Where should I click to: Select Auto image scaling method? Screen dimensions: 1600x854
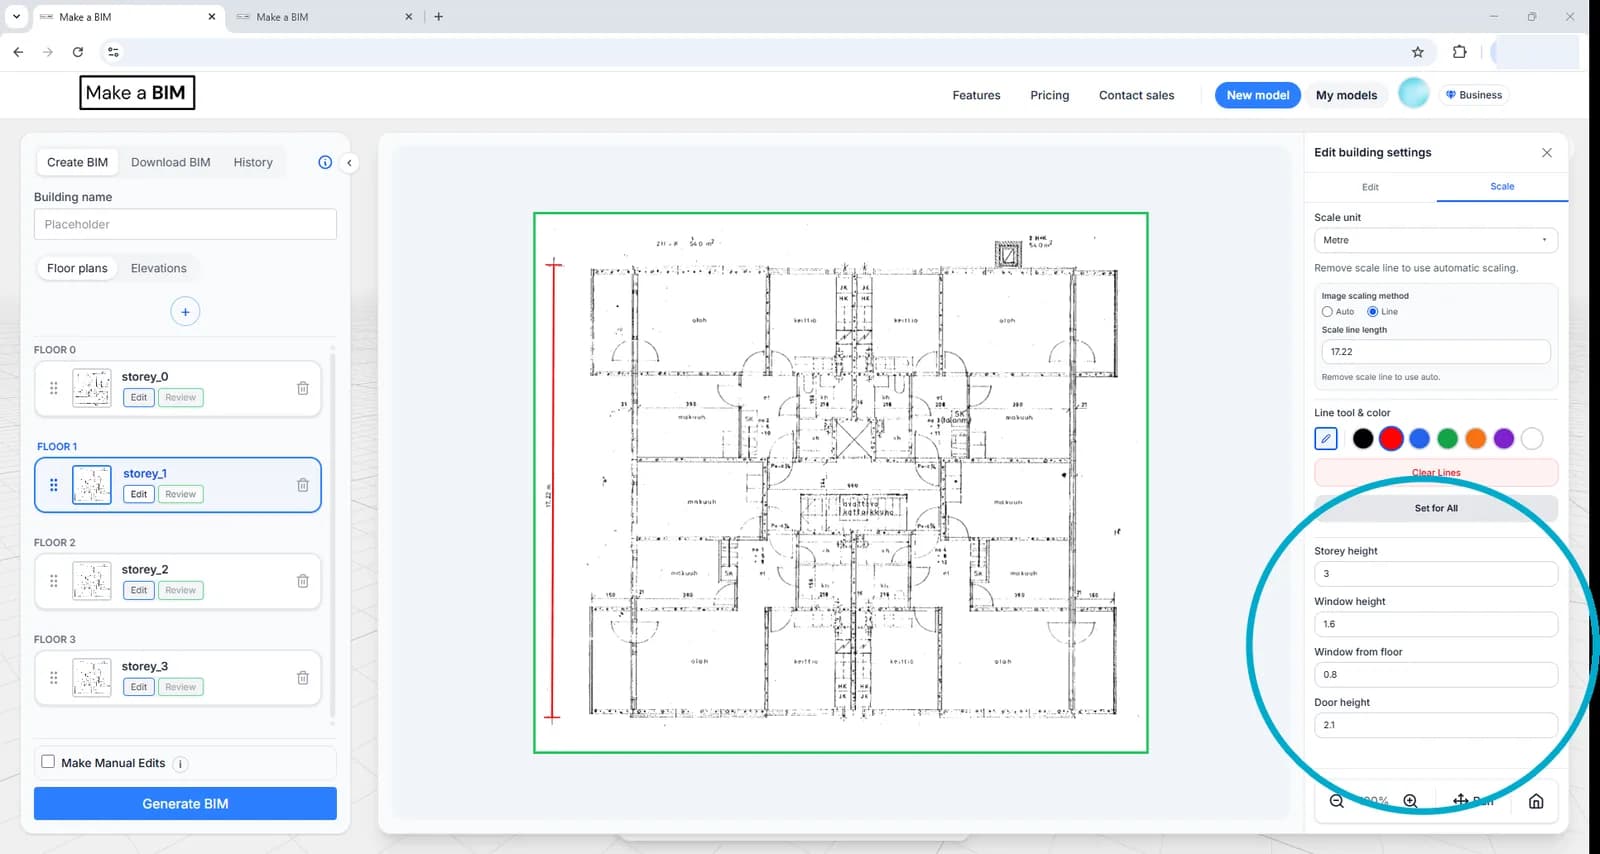click(1327, 312)
